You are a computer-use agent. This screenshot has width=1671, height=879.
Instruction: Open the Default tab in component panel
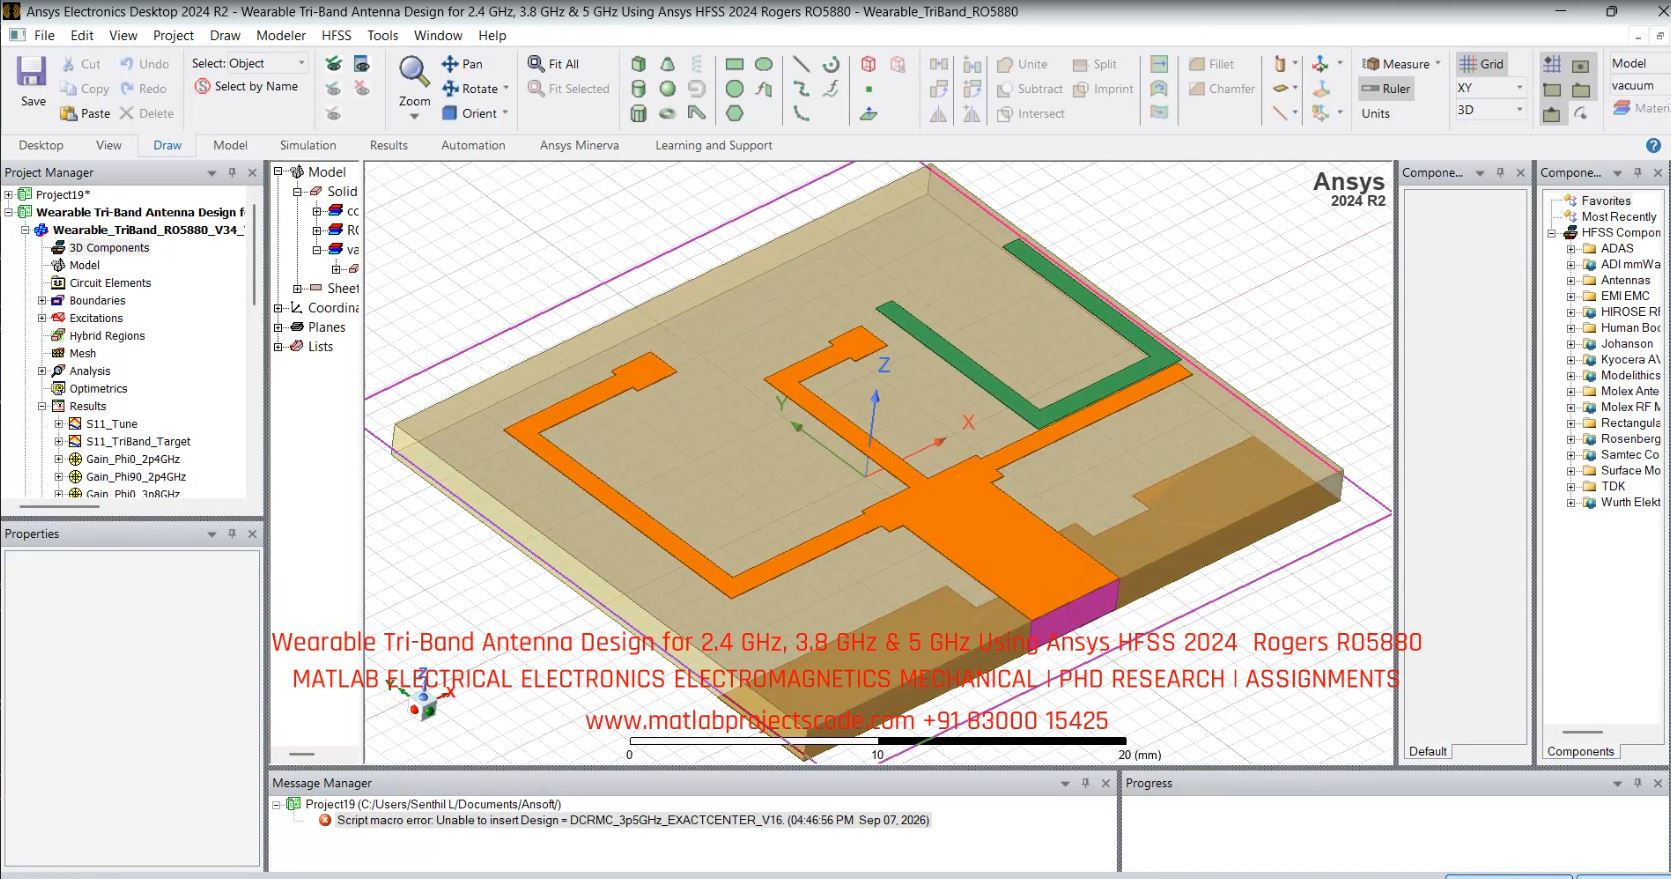(1428, 751)
